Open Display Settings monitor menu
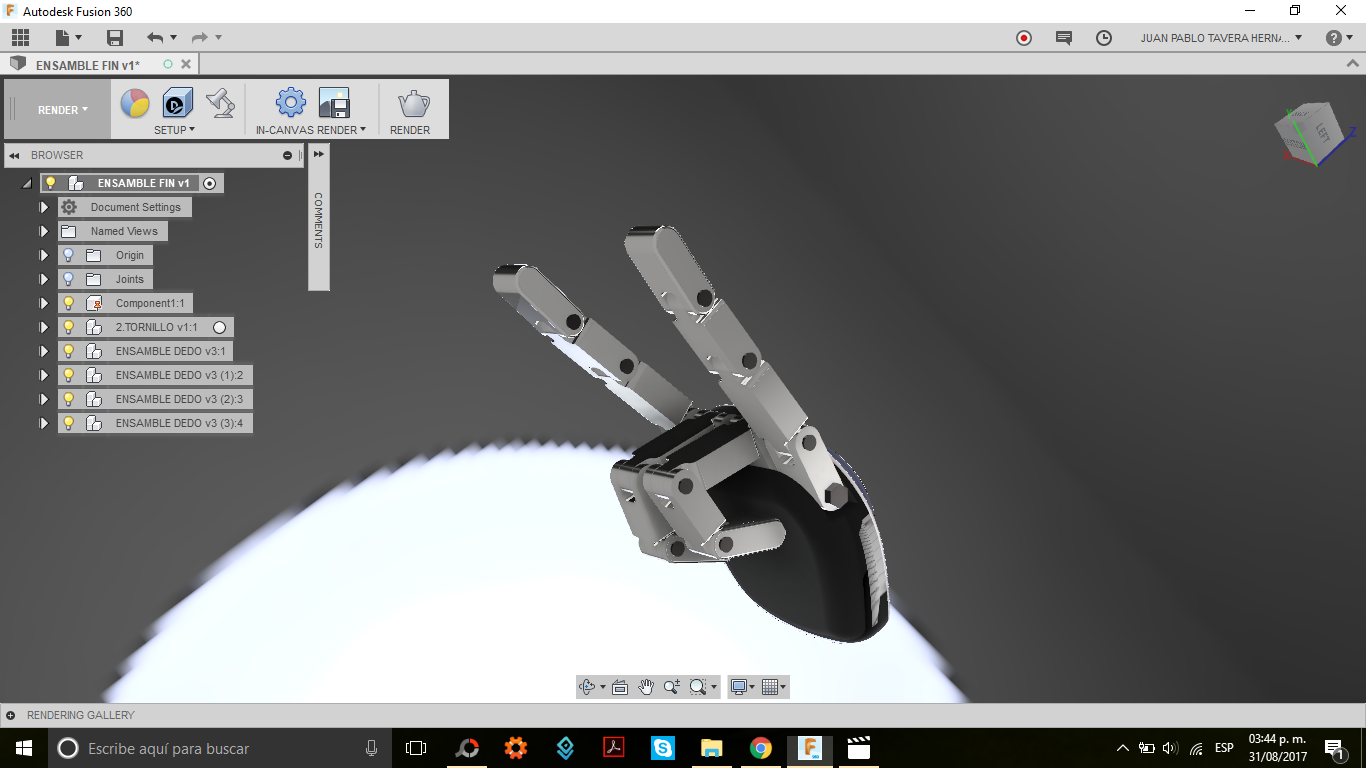This screenshot has height=768, width=1366. pos(744,687)
